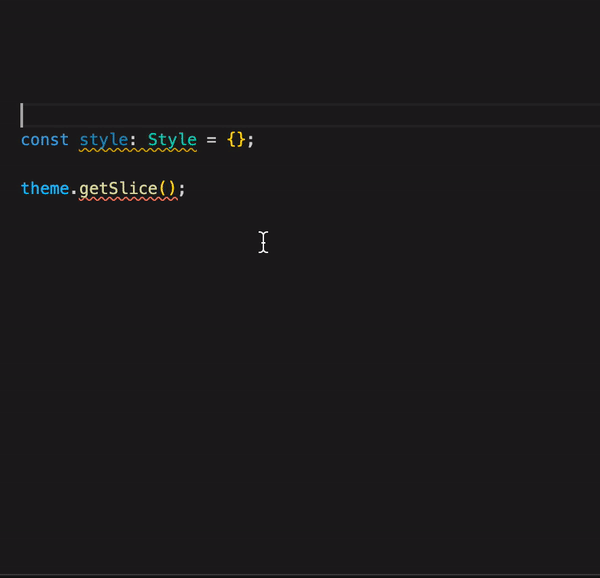The image size is (600, 578).
Task: Click the empty object braces '{}'
Action: pos(236,140)
